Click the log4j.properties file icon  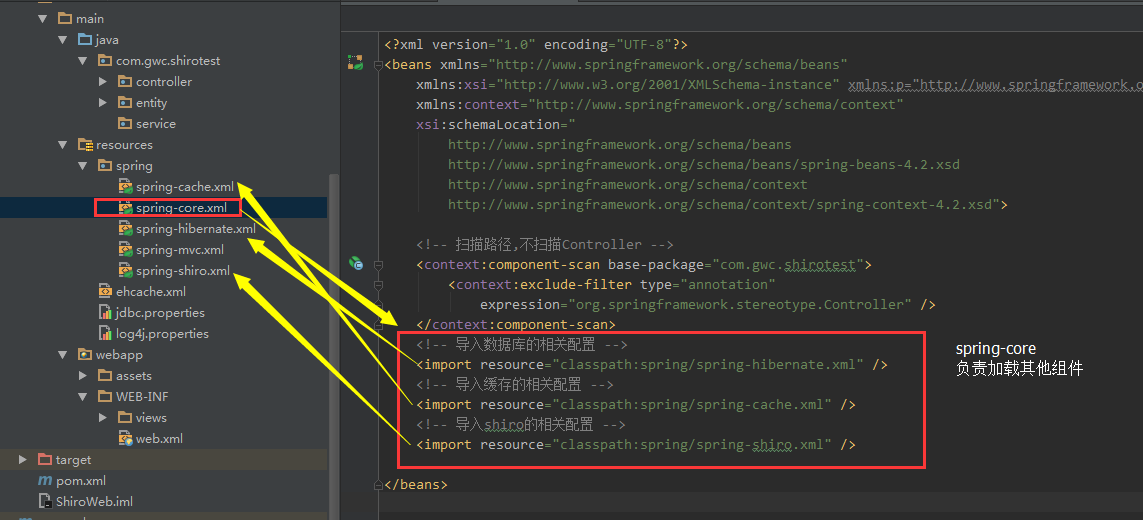point(105,334)
